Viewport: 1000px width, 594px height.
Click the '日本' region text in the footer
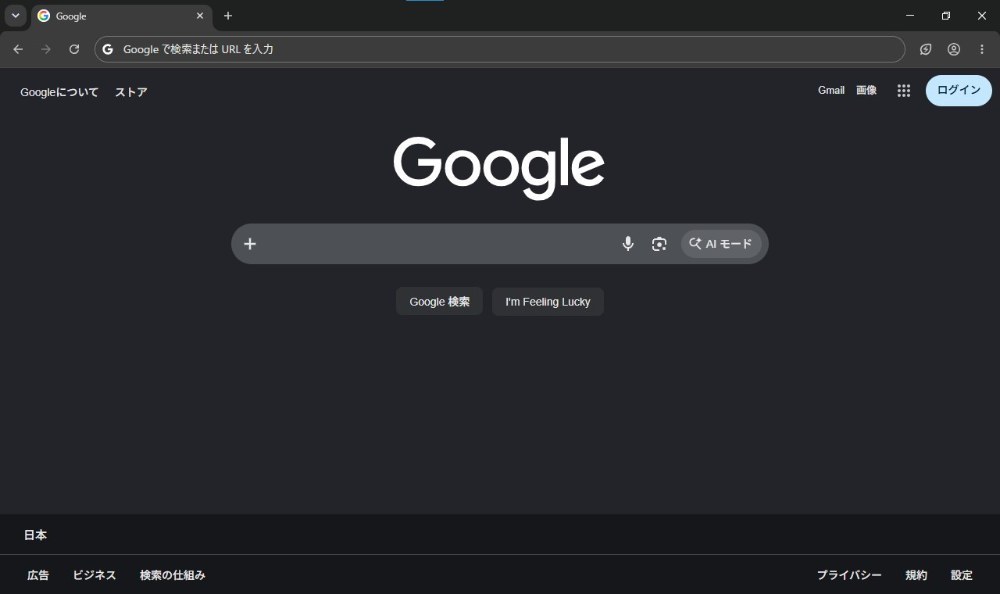pos(35,535)
